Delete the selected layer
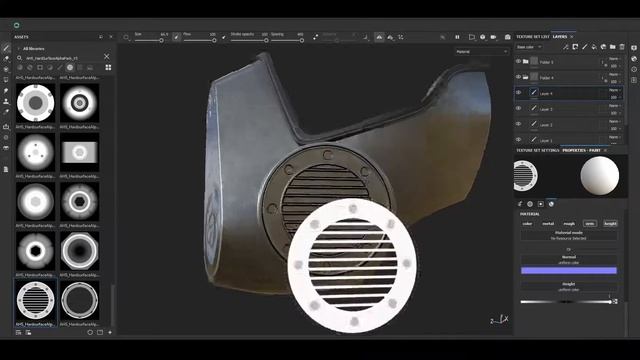 pyautogui.click(x=622, y=47)
